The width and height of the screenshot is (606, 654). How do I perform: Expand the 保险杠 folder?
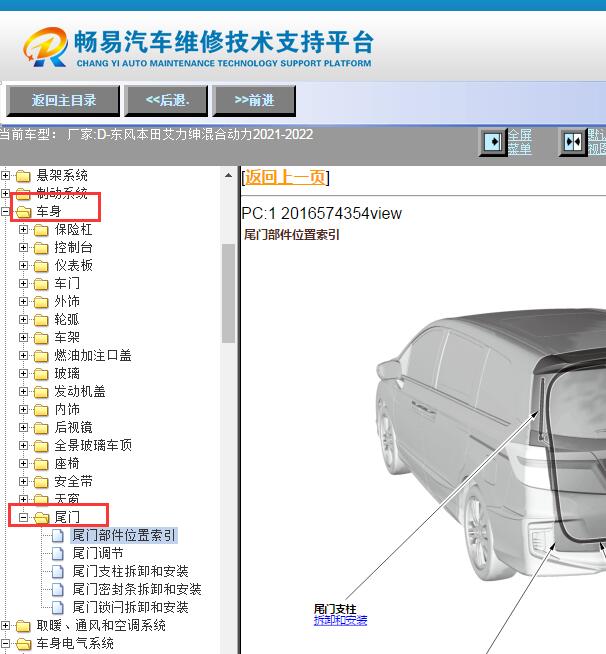[x=23, y=229]
